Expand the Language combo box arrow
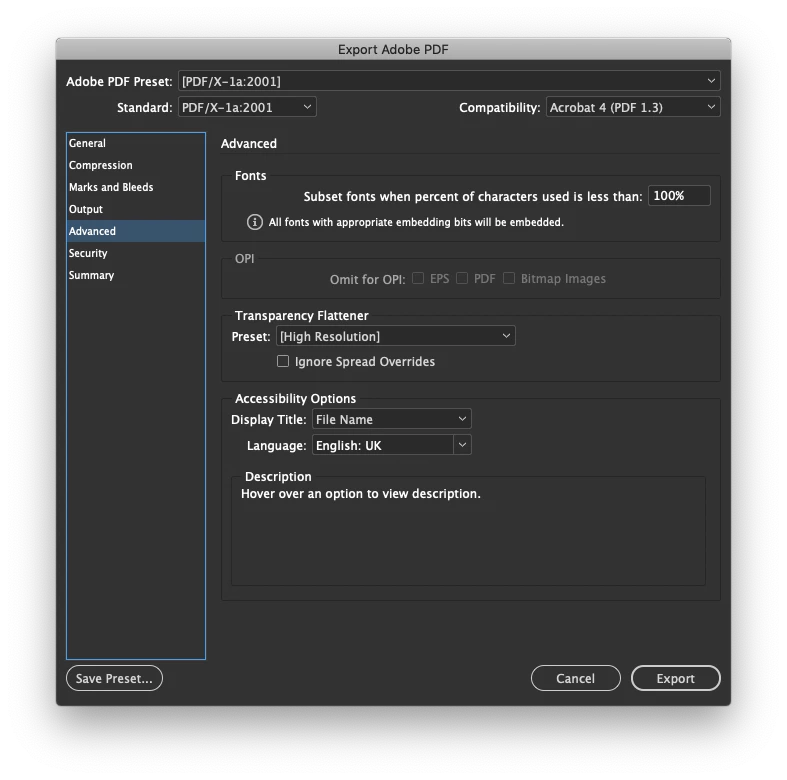This screenshot has width=787, height=780. pyautogui.click(x=462, y=445)
